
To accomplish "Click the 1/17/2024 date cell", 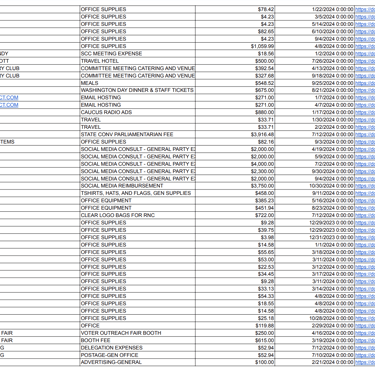I will [x=315, y=112].
